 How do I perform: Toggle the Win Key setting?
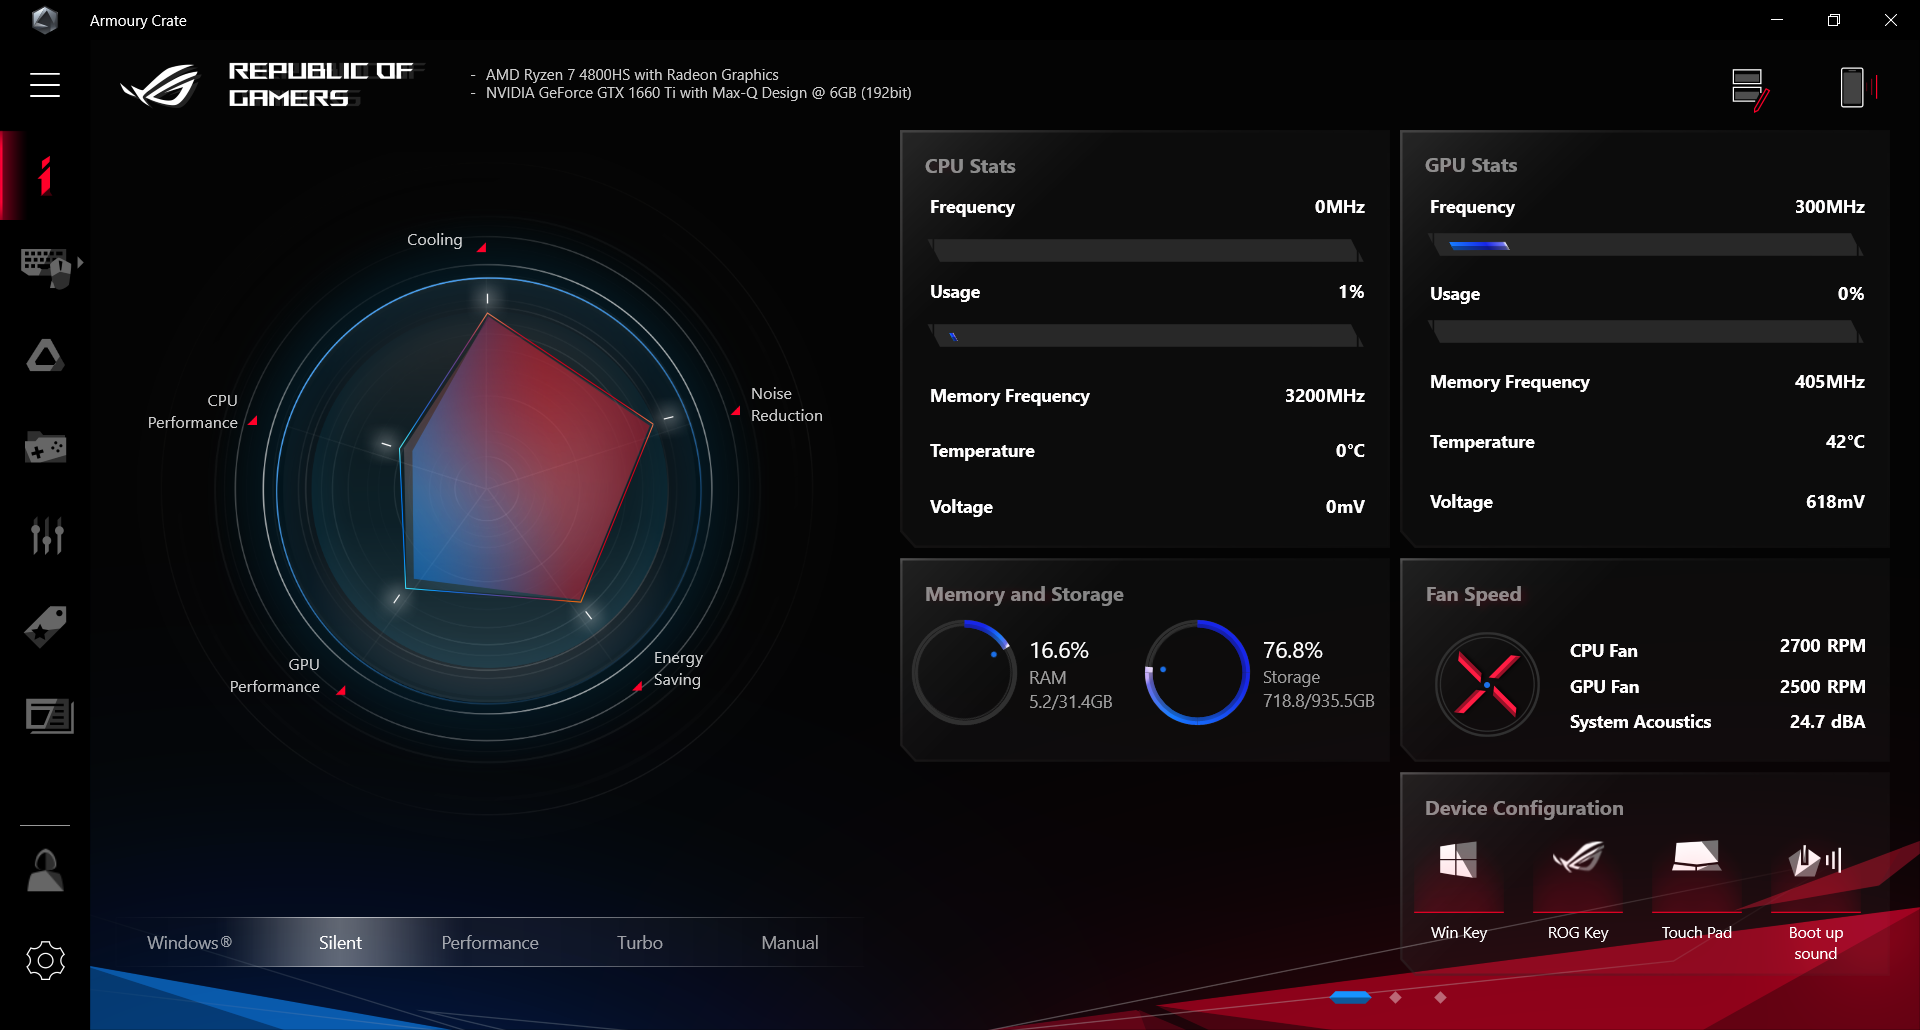pyautogui.click(x=1459, y=890)
